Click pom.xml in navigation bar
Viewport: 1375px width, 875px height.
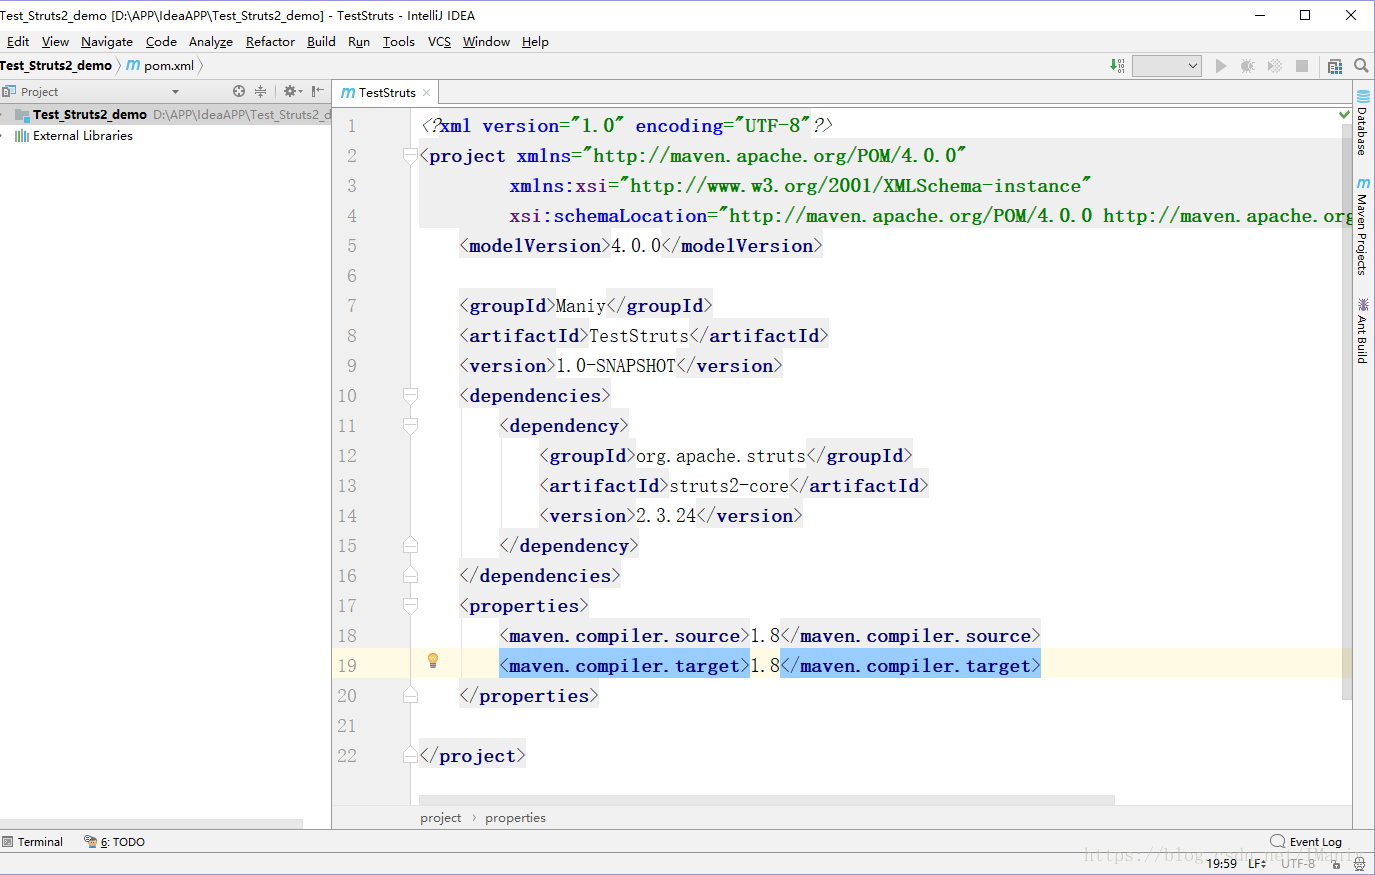(160, 66)
